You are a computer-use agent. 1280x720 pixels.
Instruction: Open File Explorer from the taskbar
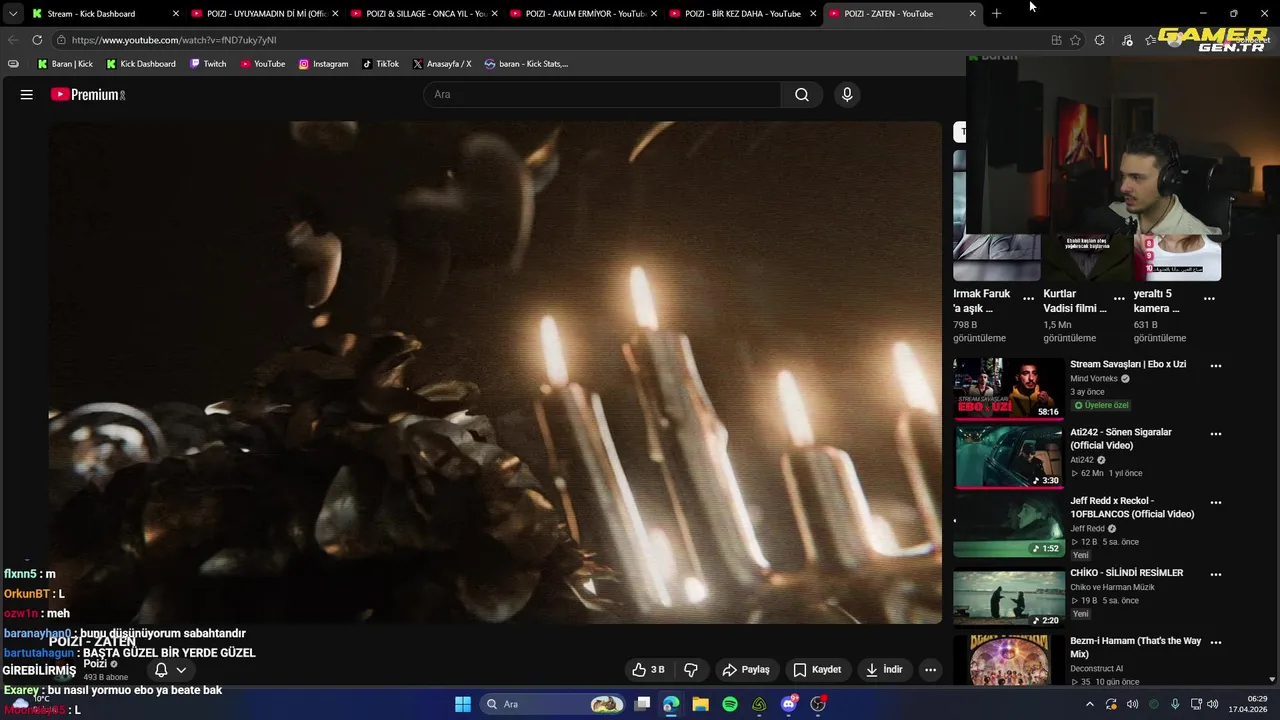[x=700, y=704]
